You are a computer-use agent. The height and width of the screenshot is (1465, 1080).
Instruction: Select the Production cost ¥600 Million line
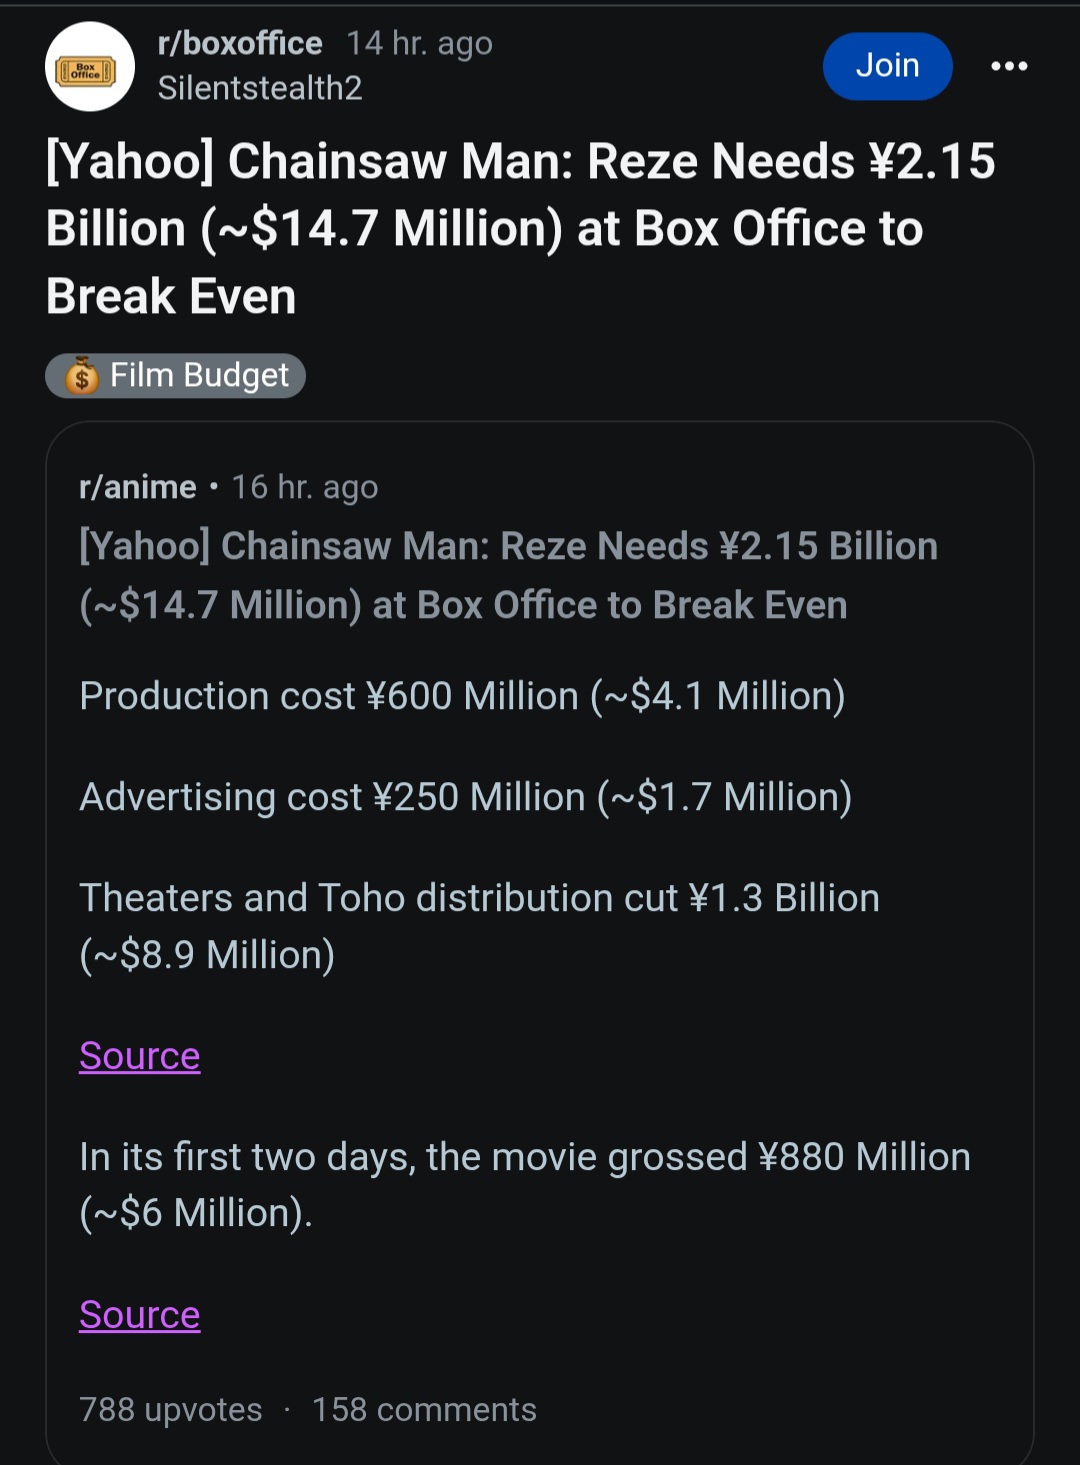click(462, 696)
